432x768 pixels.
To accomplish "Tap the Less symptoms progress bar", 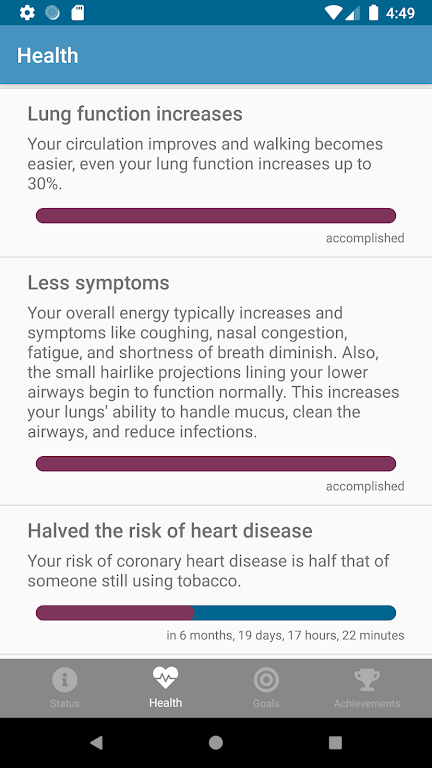I will pos(216,464).
